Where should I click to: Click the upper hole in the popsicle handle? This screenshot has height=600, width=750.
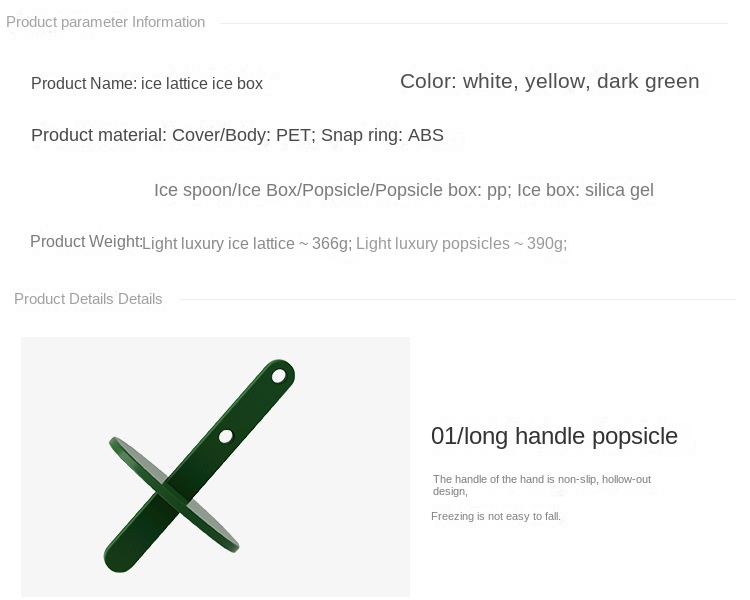pyautogui.click(x=280, y=378)
